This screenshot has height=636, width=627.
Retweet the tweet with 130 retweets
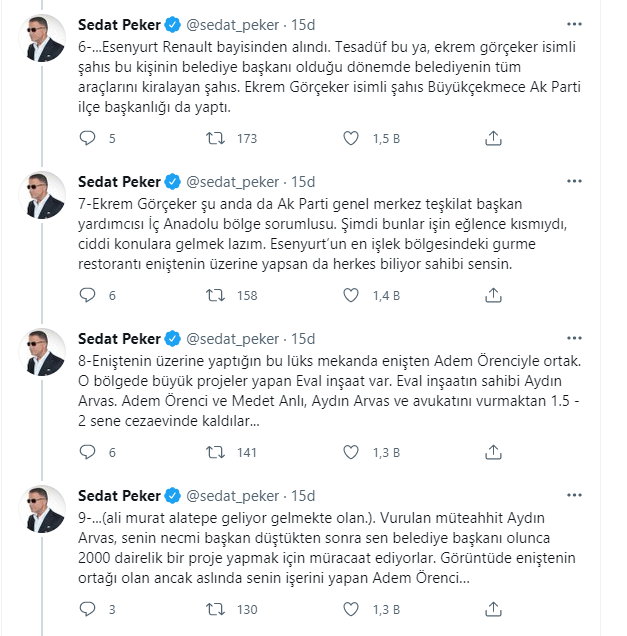pyautogui.click(x=215, y=609)
